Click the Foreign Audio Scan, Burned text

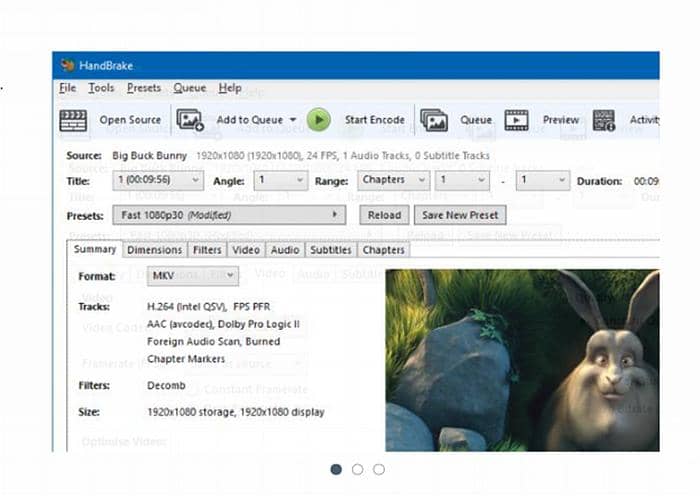[213, 342]
